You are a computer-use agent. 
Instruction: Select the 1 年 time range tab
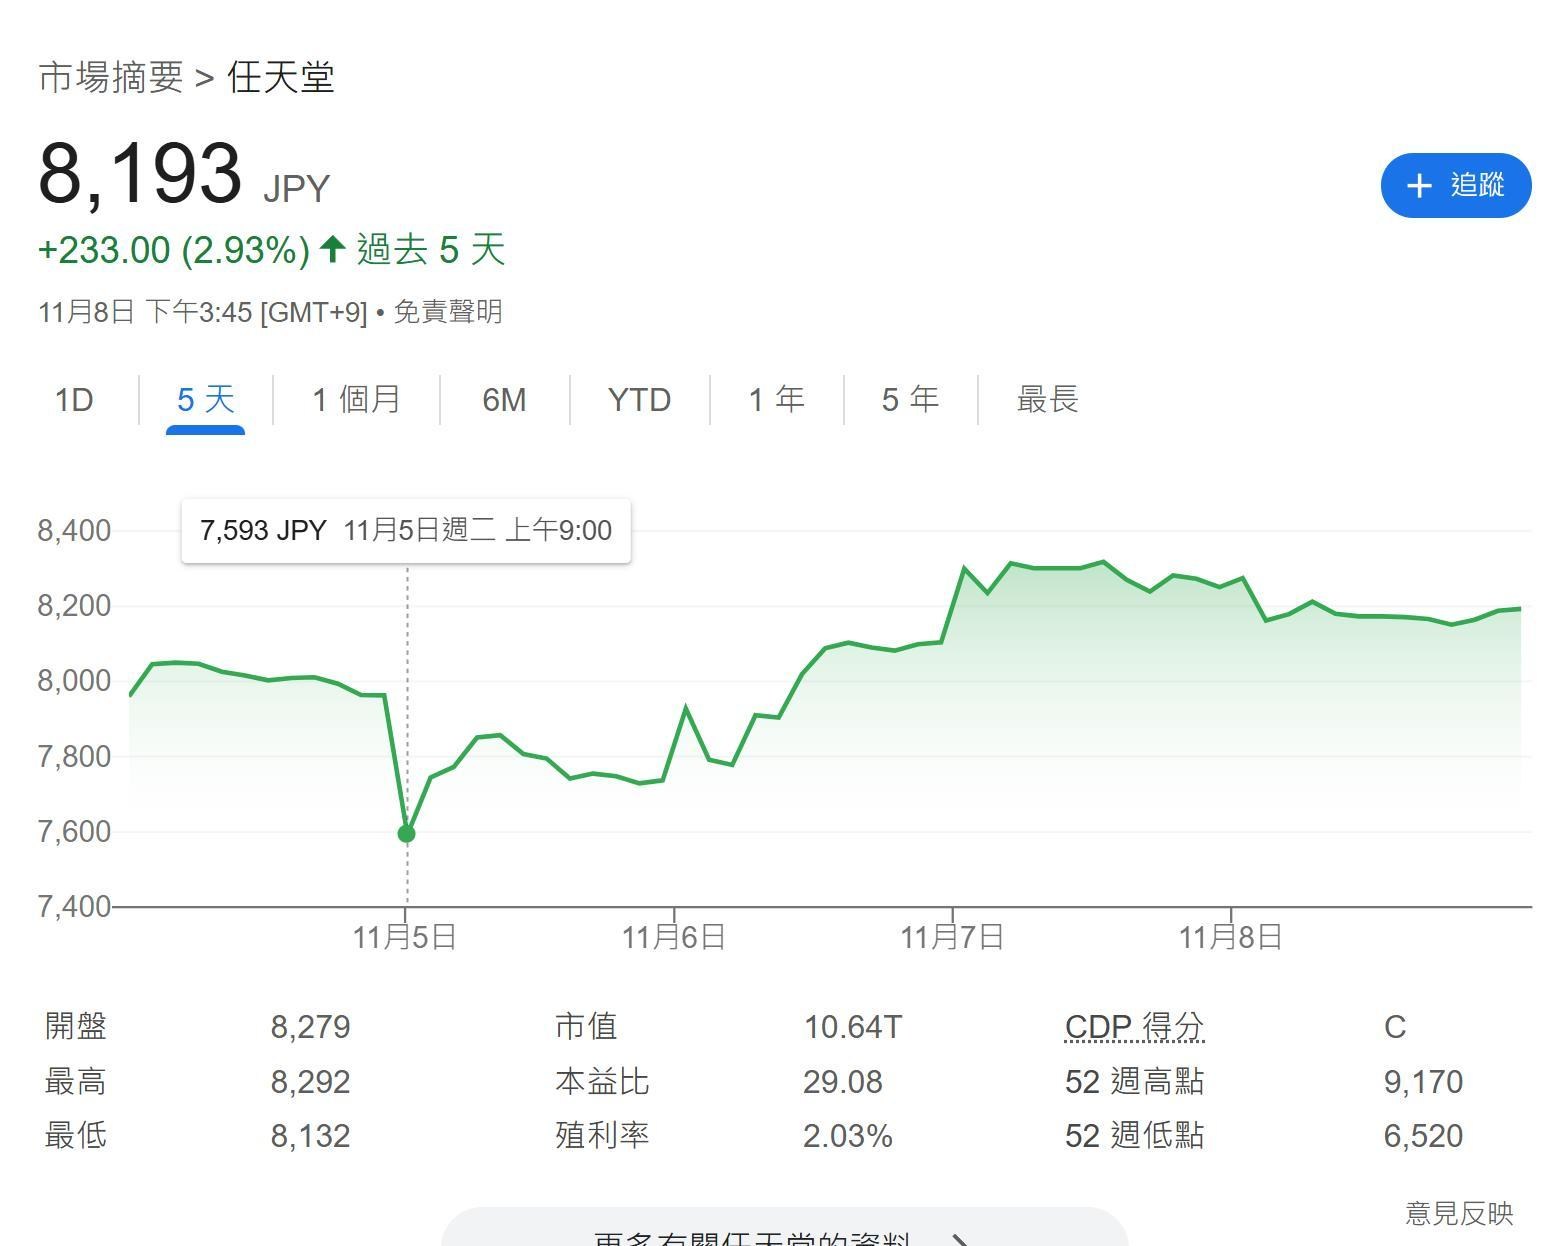776,400
